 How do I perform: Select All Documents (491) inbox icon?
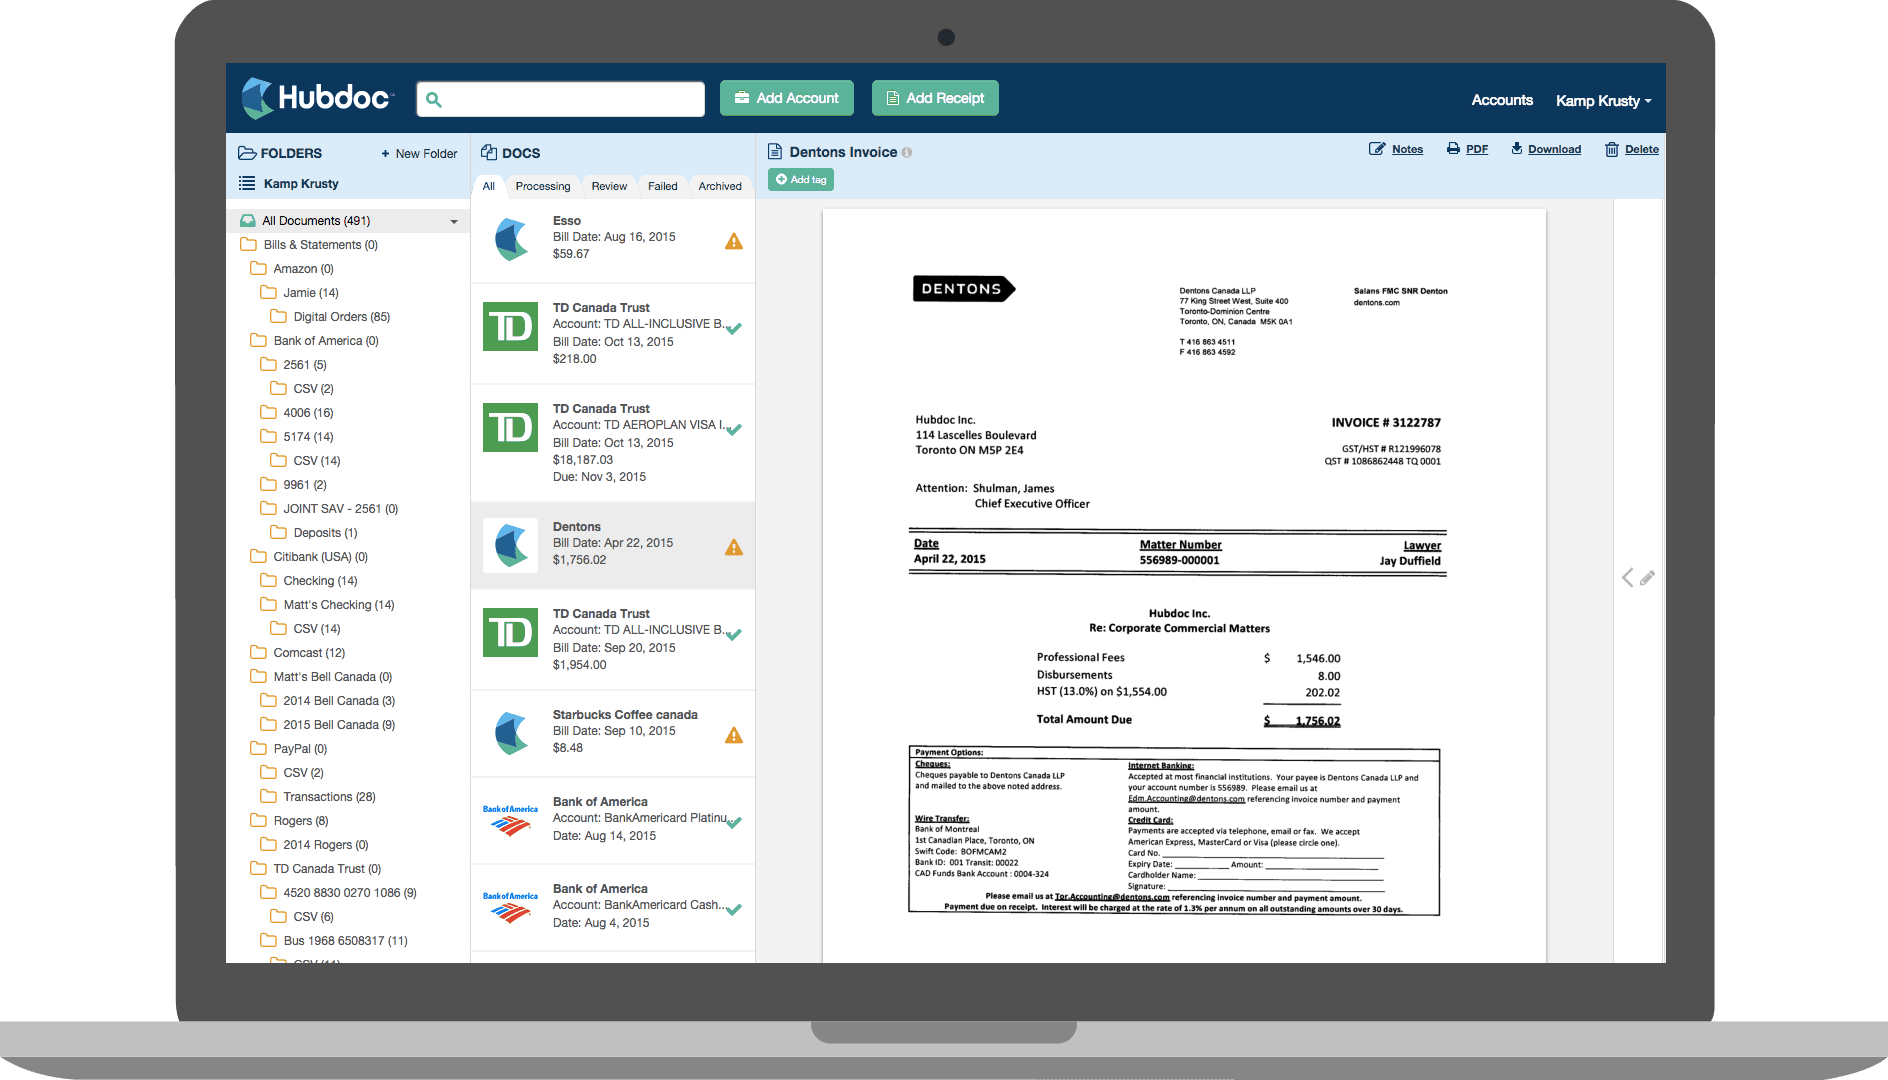pyautogui.click(x=247, y=220)
